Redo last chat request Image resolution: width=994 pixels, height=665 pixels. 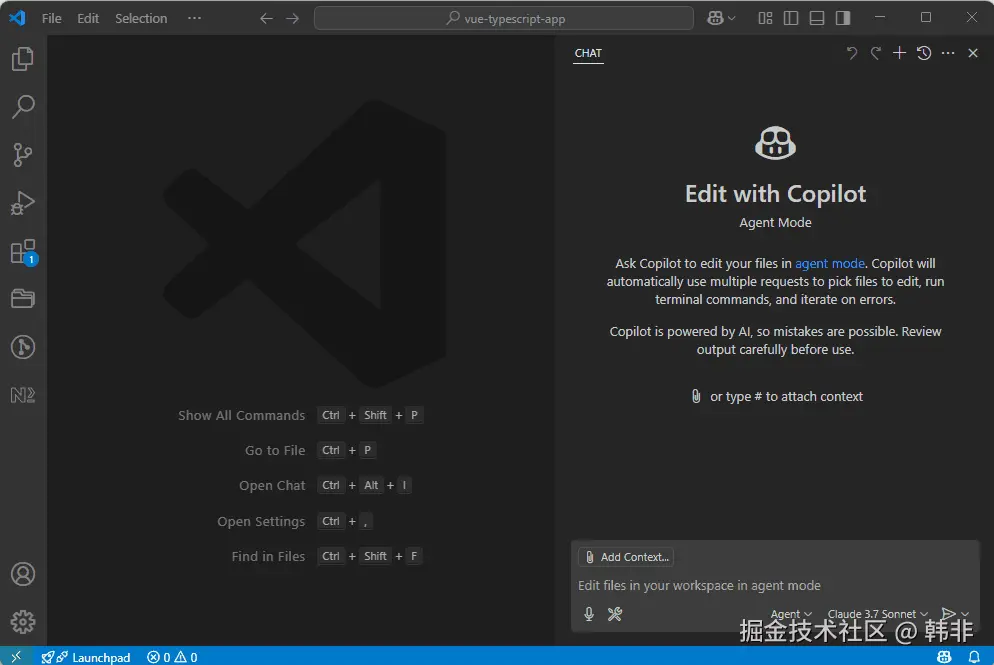(875, 53)
